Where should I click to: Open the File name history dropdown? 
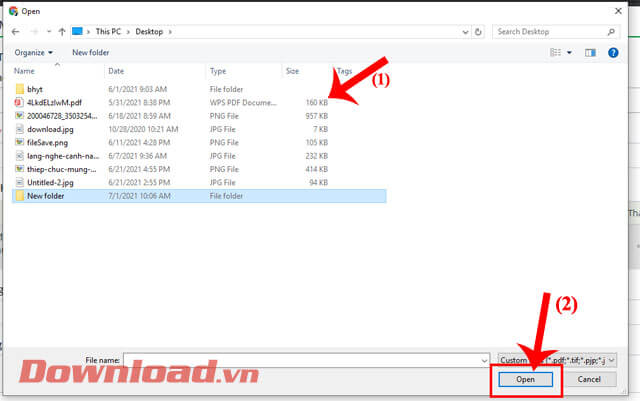click(x=484, y=361)
